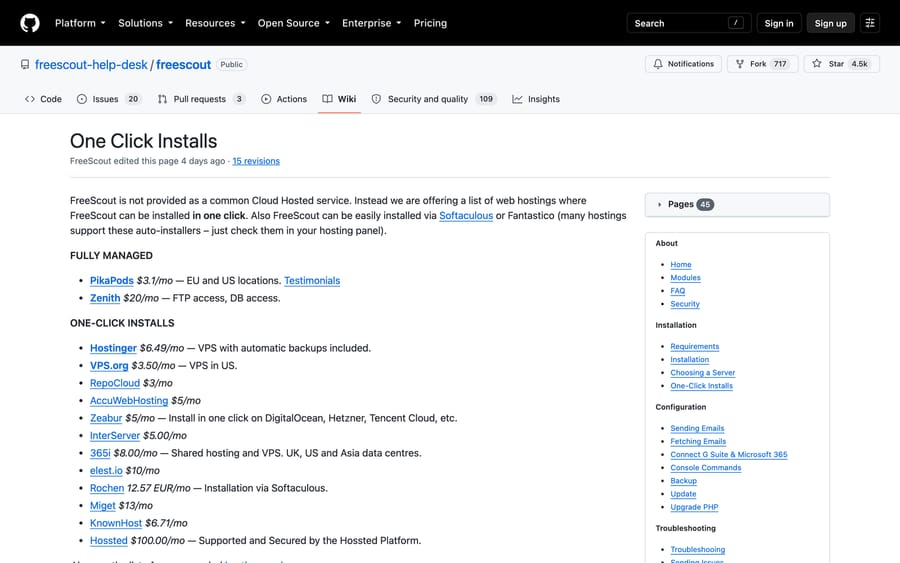Open the Rochen link
This screenshot has height=563, width=900.
(107, 488)
